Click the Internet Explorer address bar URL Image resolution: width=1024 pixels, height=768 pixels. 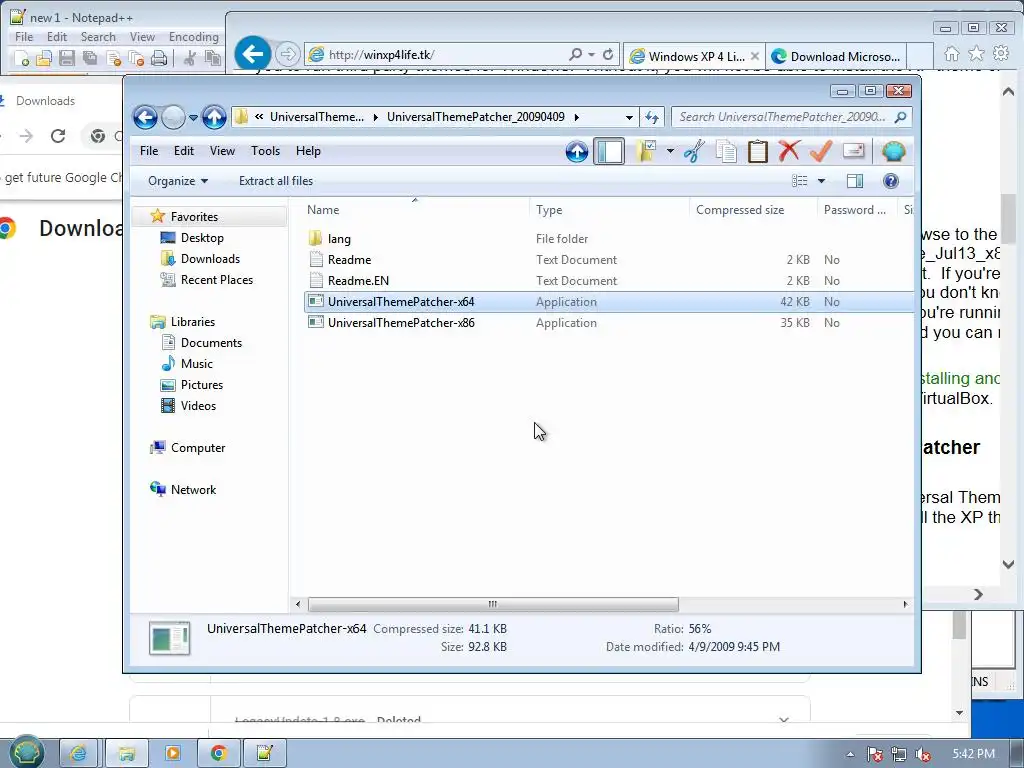(x=381, y=55)
